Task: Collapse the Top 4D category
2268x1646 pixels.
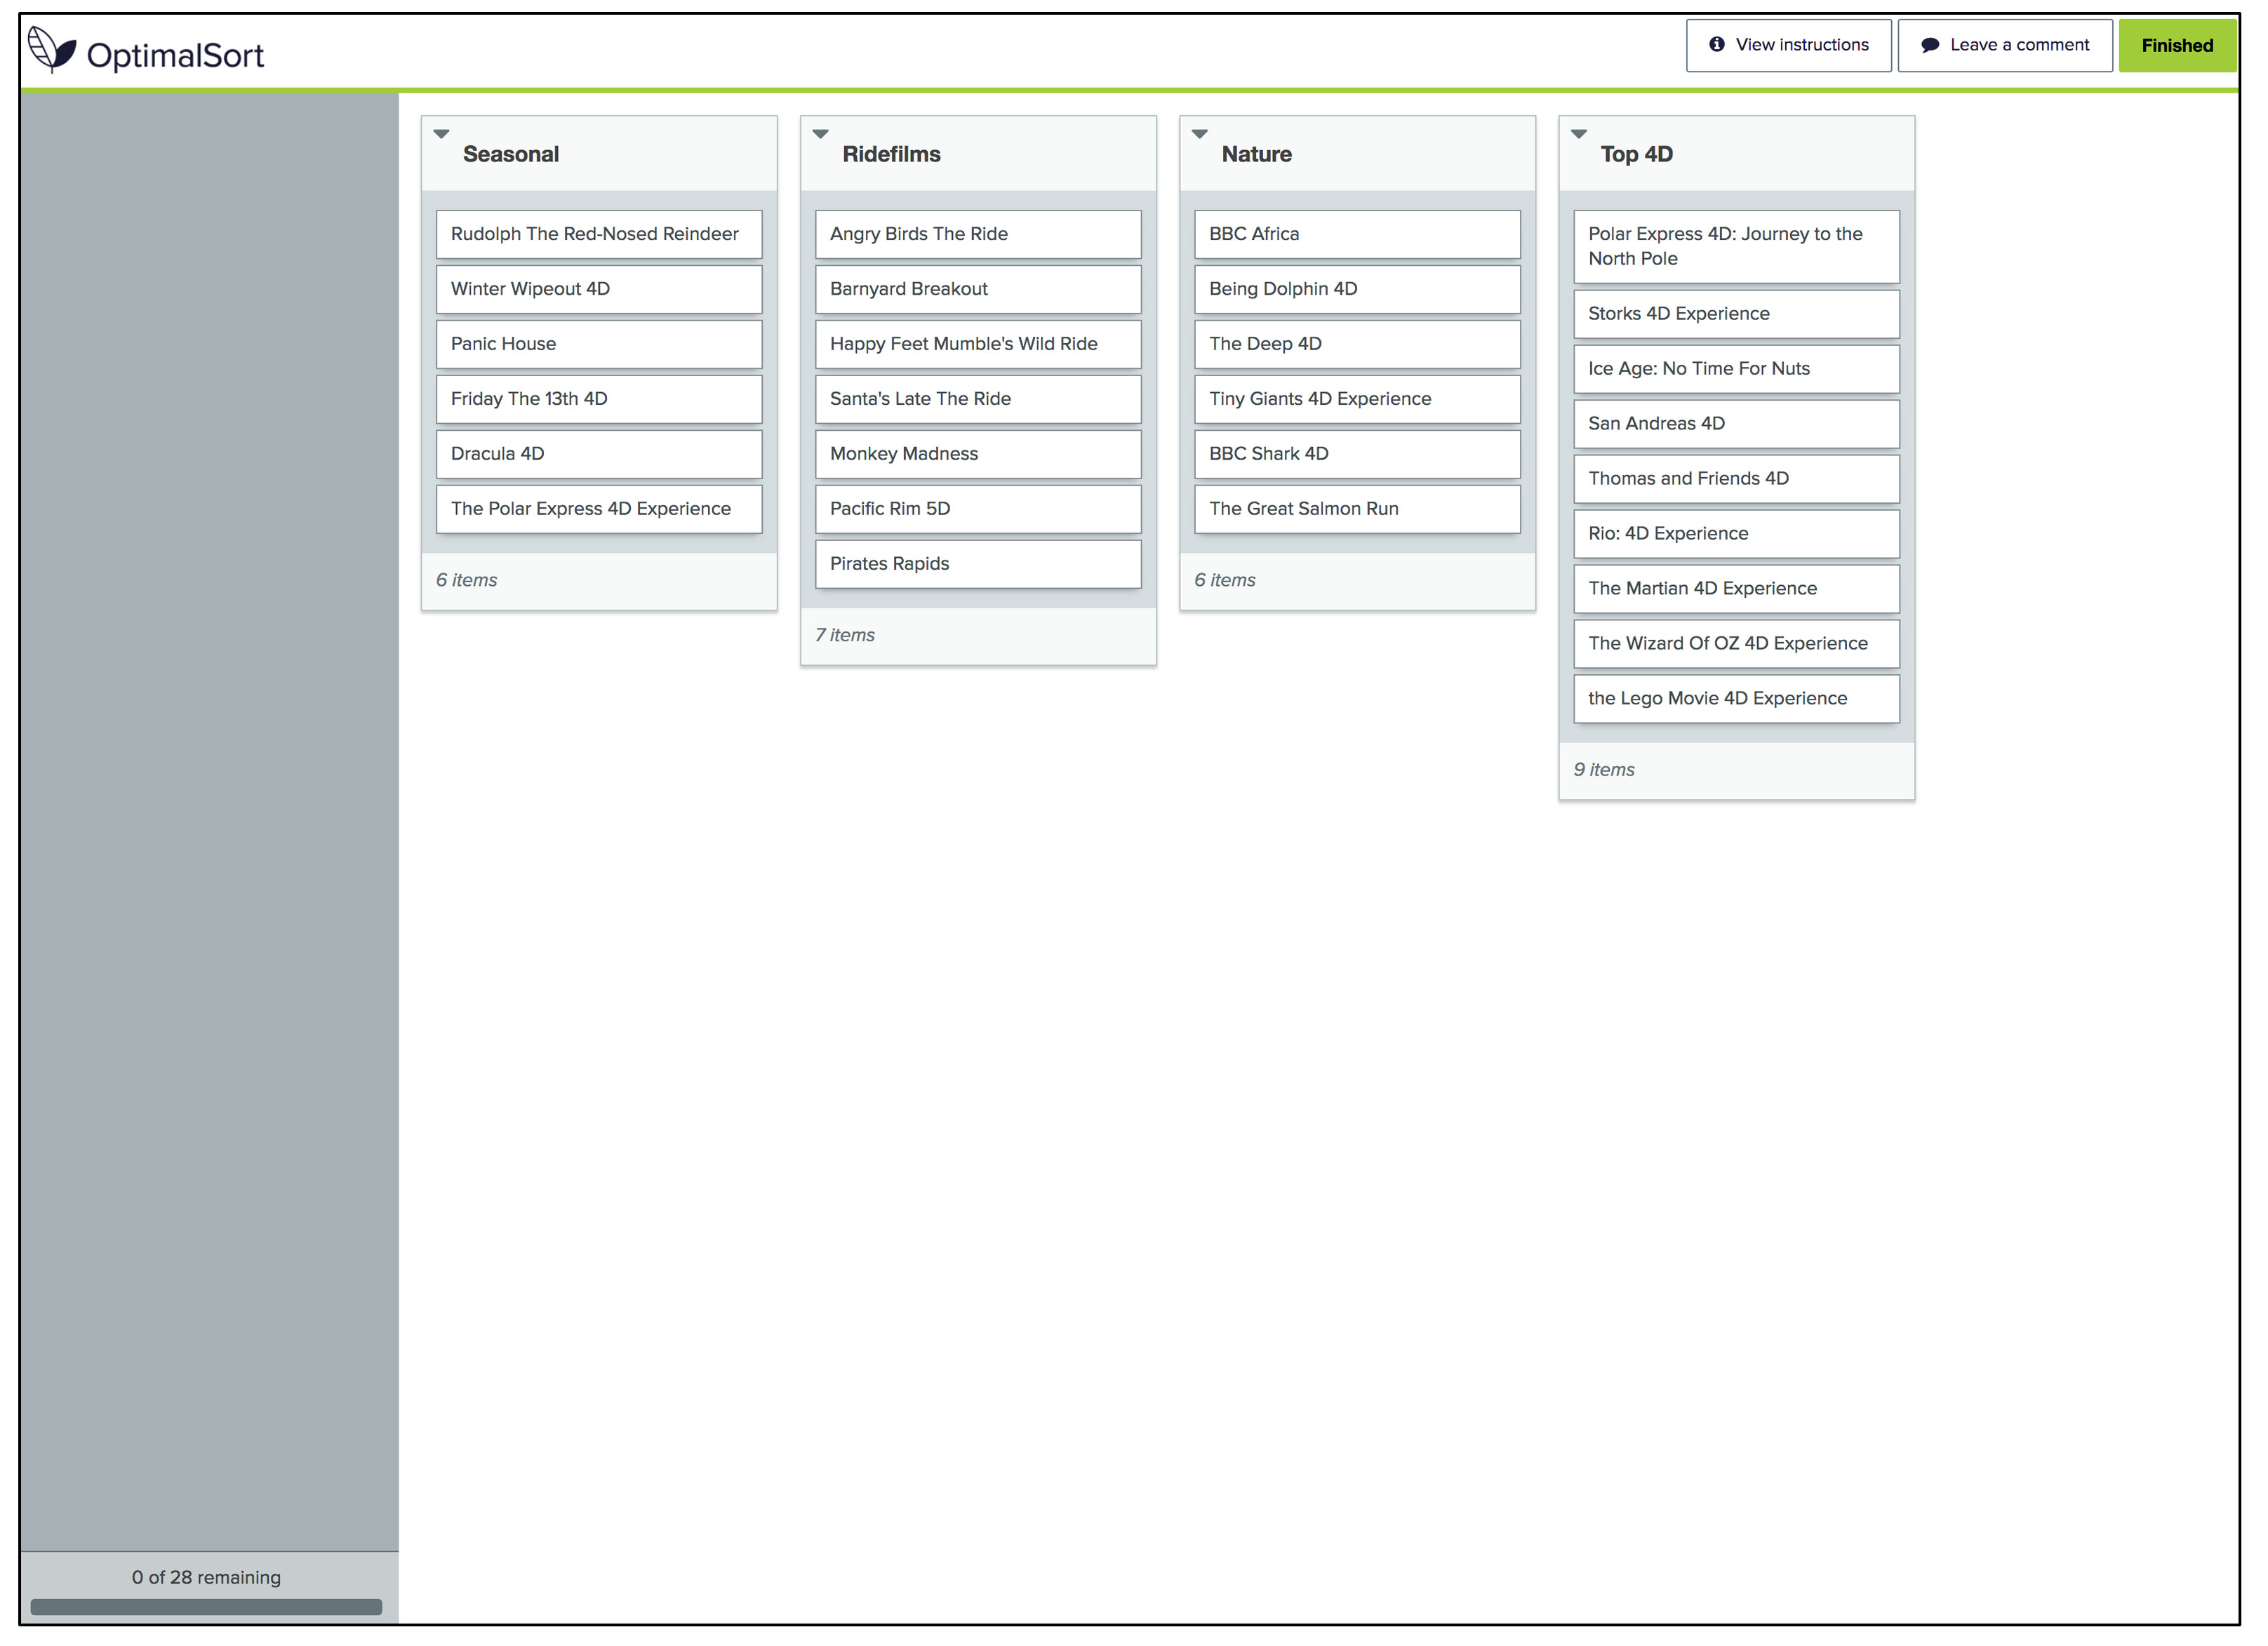Action: click(1578, 134)
